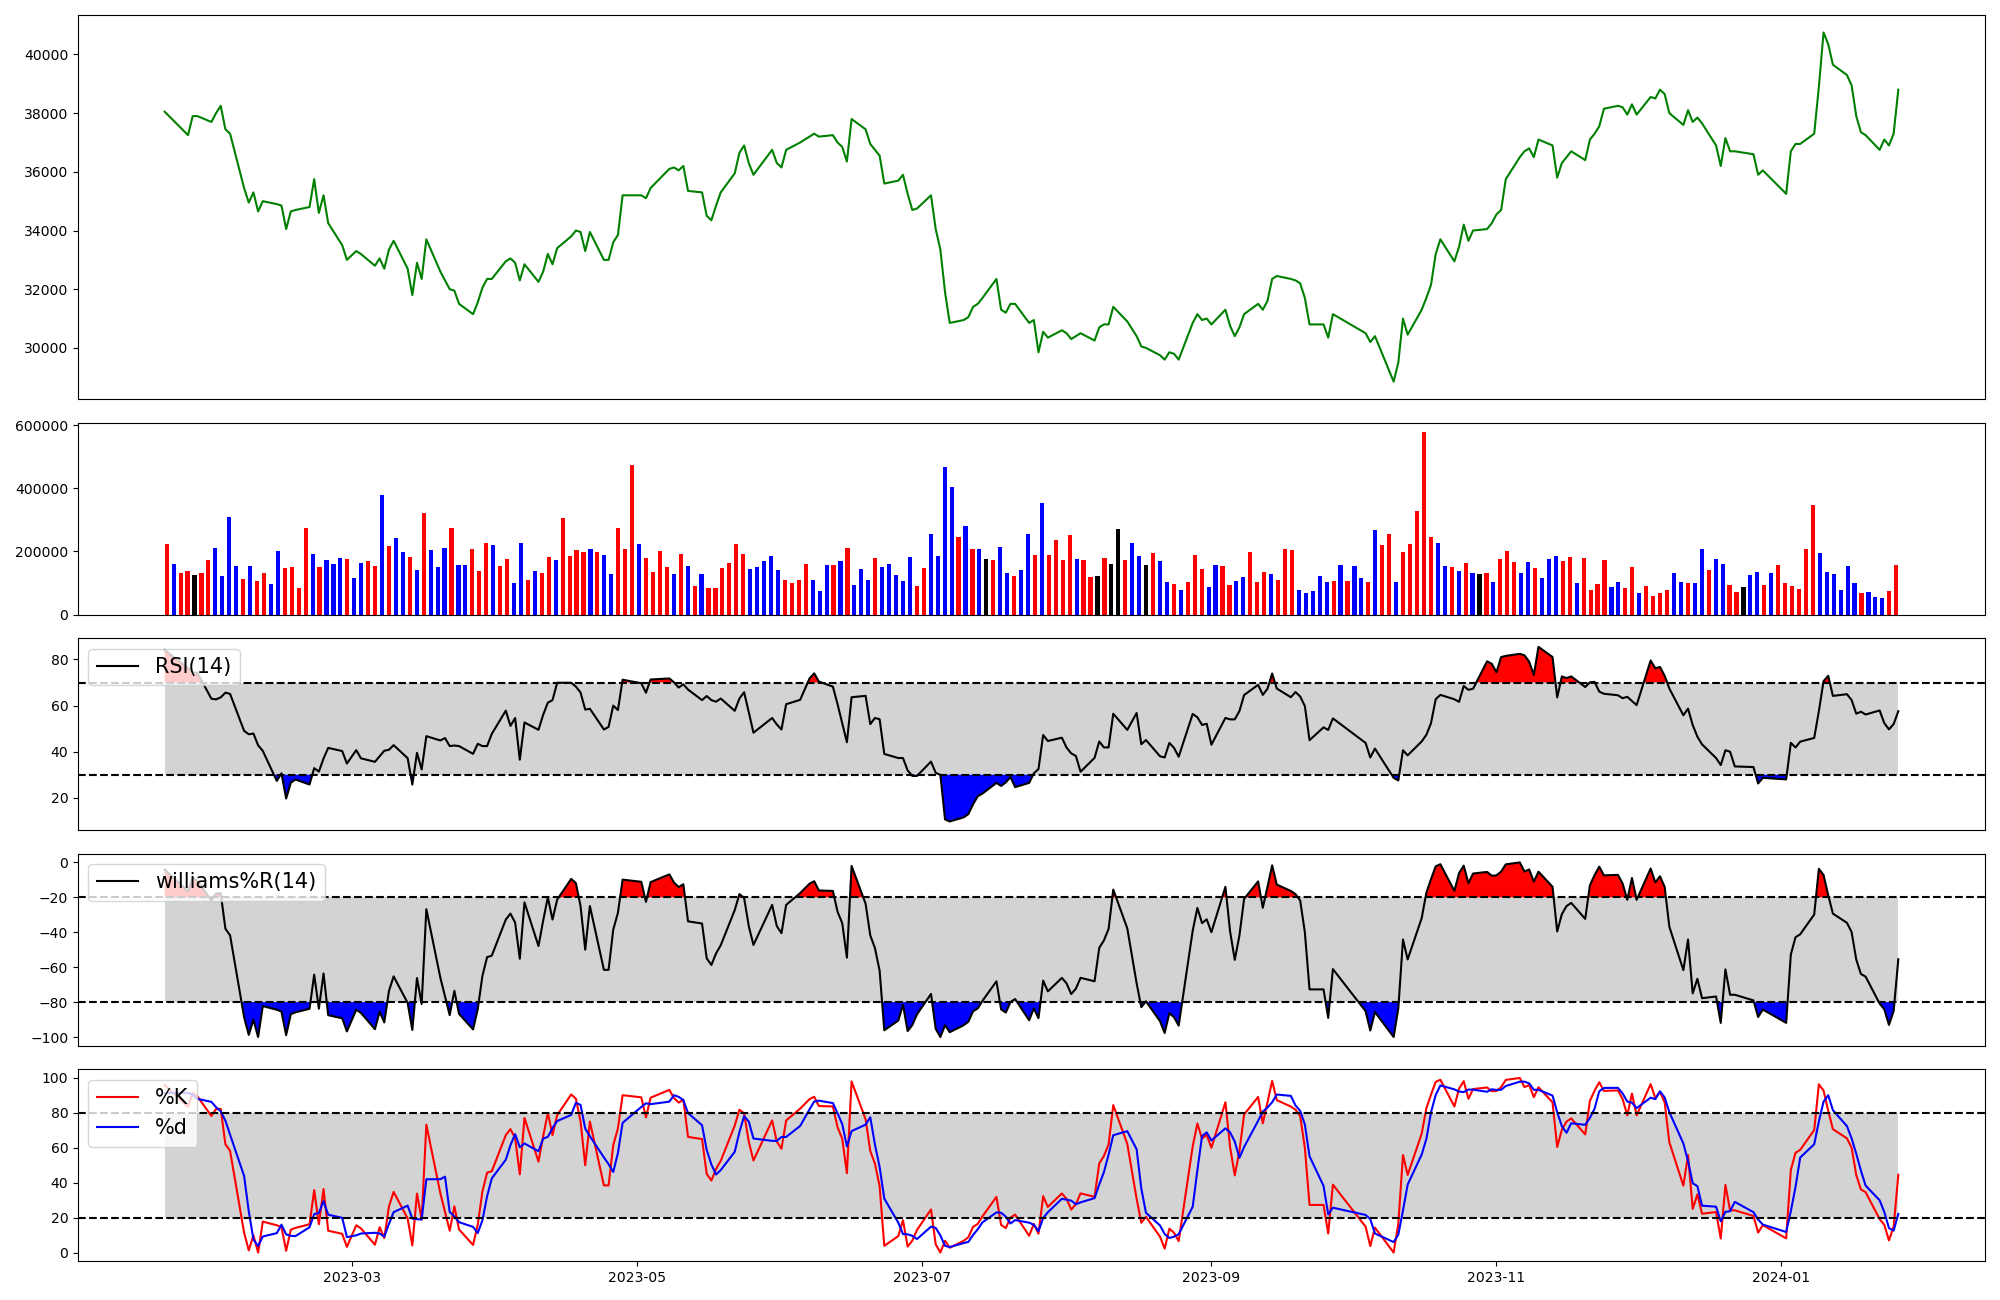Click the red %K legend entry

[x=170, y=1097]
